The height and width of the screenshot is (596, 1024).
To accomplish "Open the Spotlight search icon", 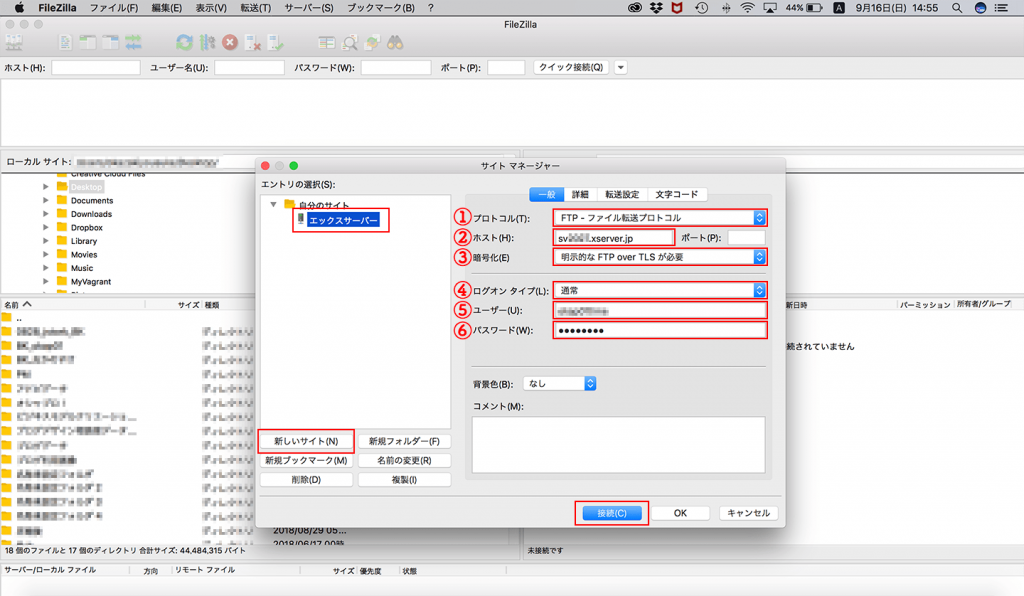I will (957, 8).
